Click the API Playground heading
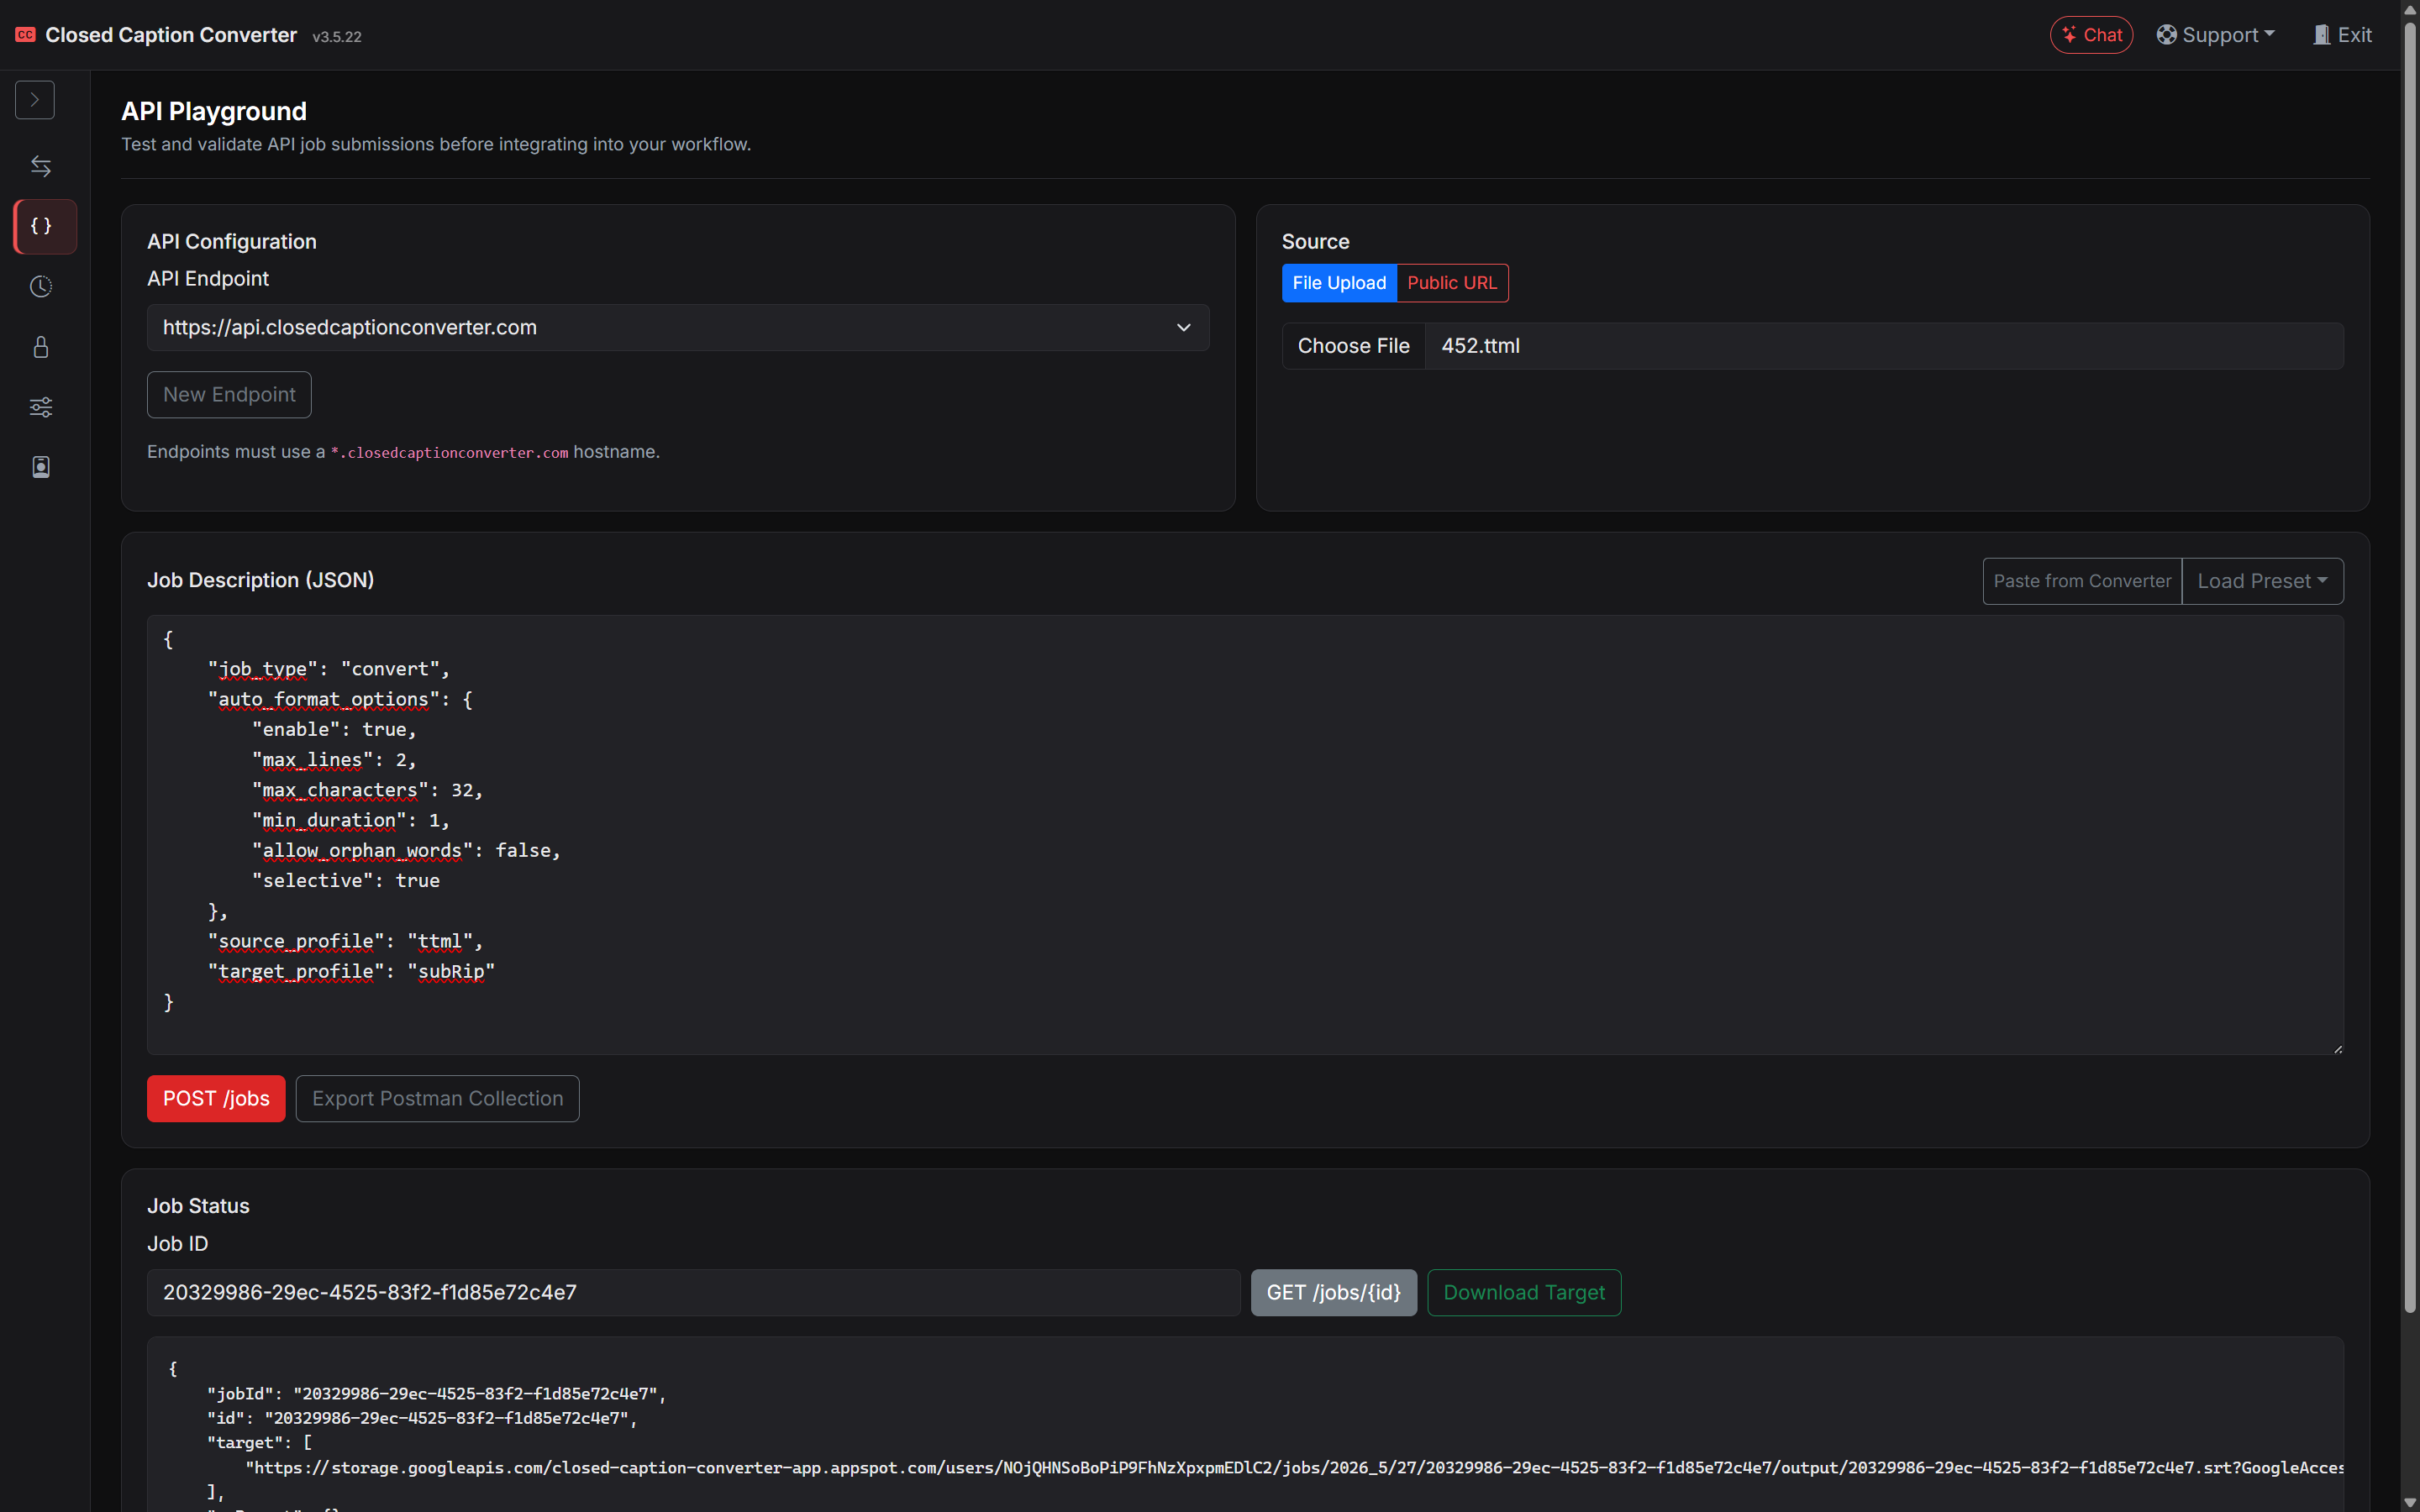The image size is (2420, 1512). tap(214, 111)
